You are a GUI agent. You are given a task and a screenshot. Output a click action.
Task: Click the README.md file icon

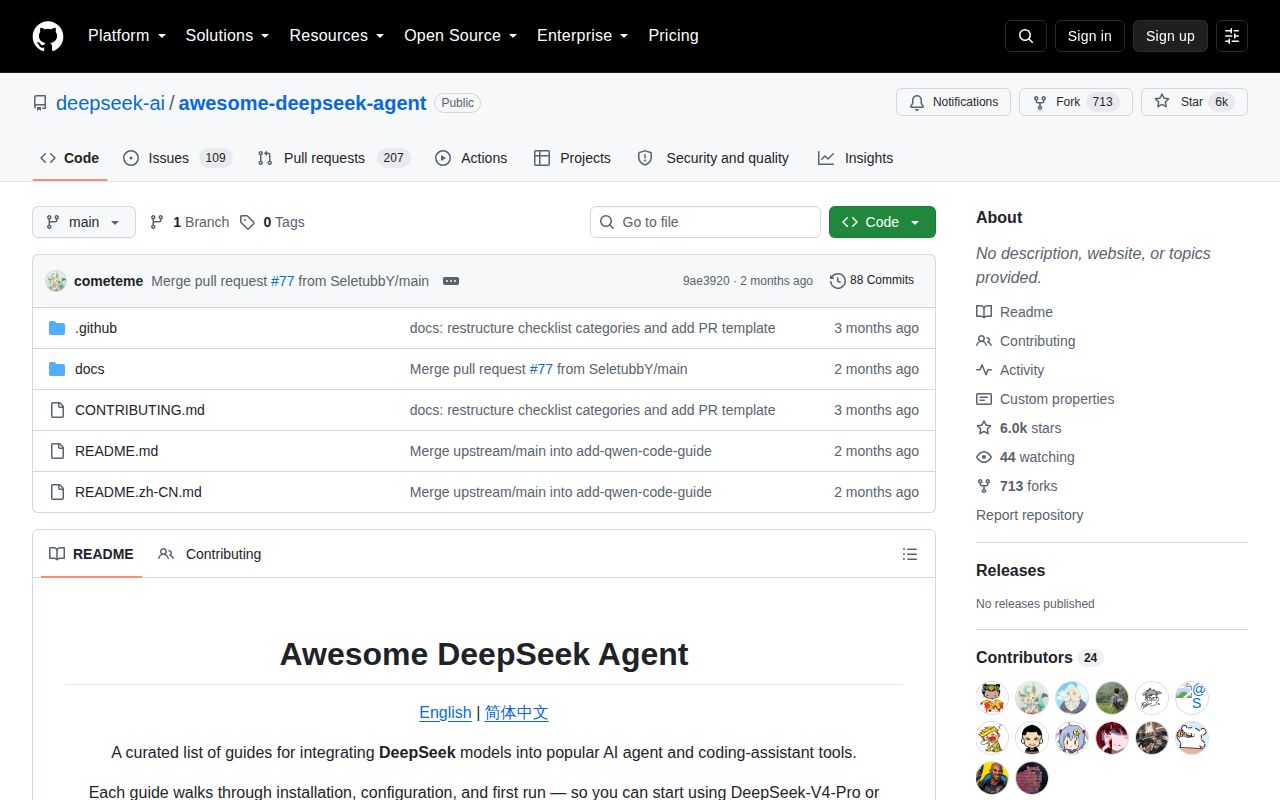coord(57,451)
